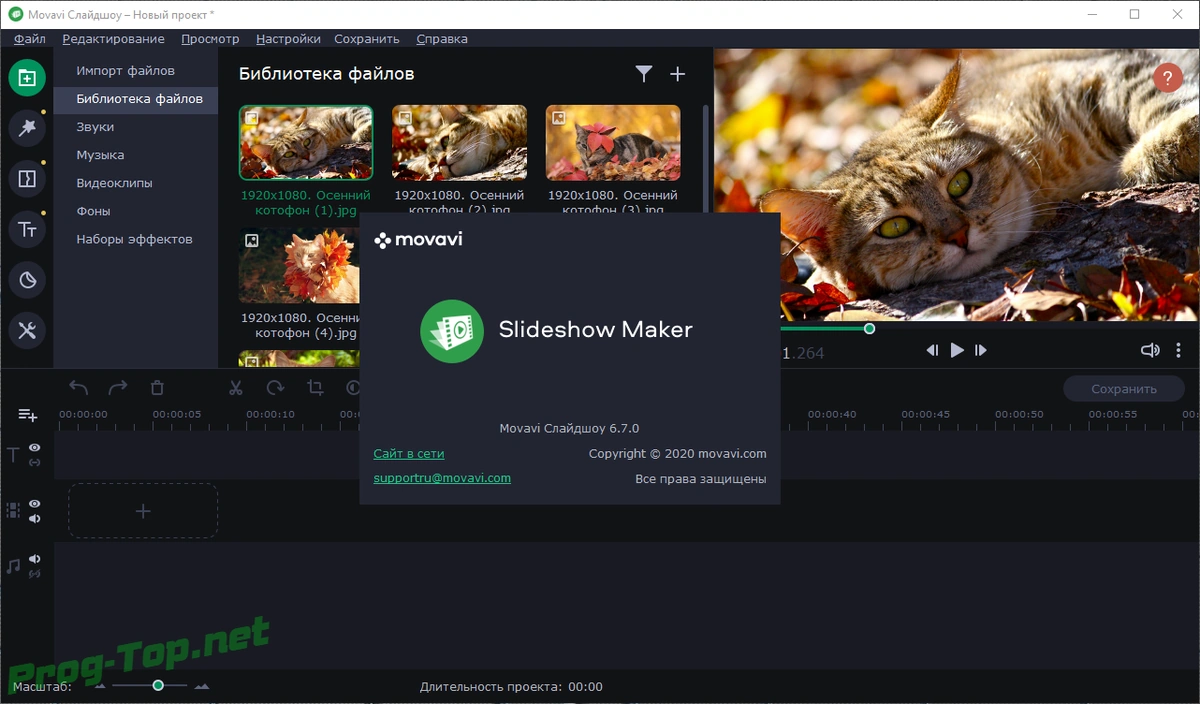Delete the selected clip with trash icon
The image size is (1200, 704).
click(157, 388)
